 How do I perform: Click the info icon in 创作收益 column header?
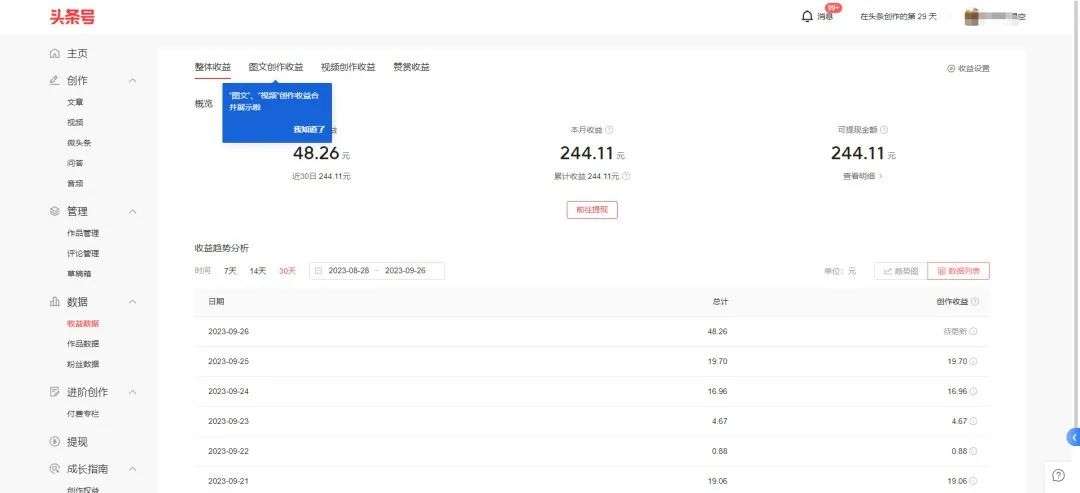tap(975, 302)
